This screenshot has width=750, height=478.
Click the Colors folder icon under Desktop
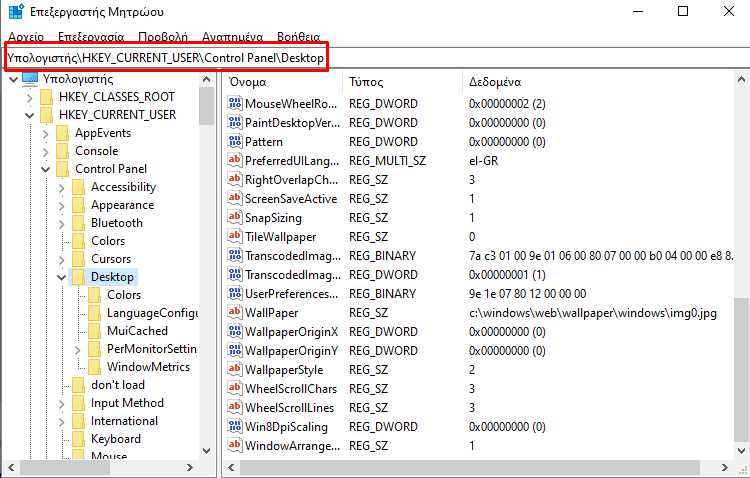(95, 295)
